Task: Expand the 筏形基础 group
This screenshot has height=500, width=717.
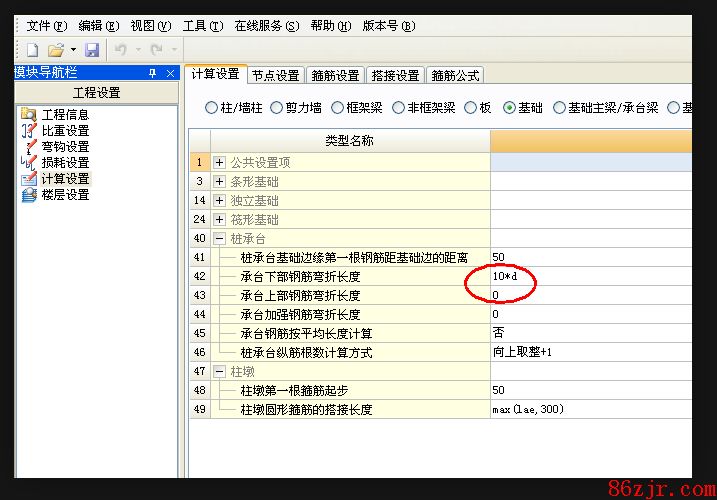Action: (219, 219)
